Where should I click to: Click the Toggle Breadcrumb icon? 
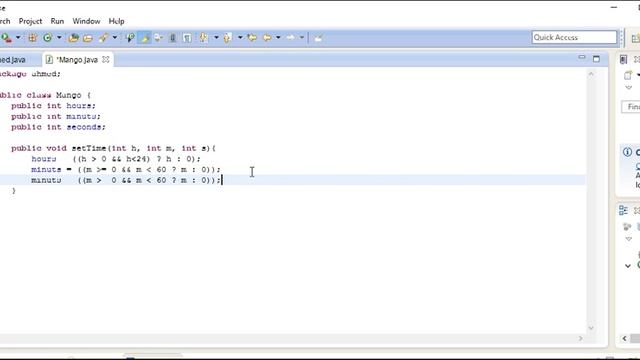click(x=130, y=38)
